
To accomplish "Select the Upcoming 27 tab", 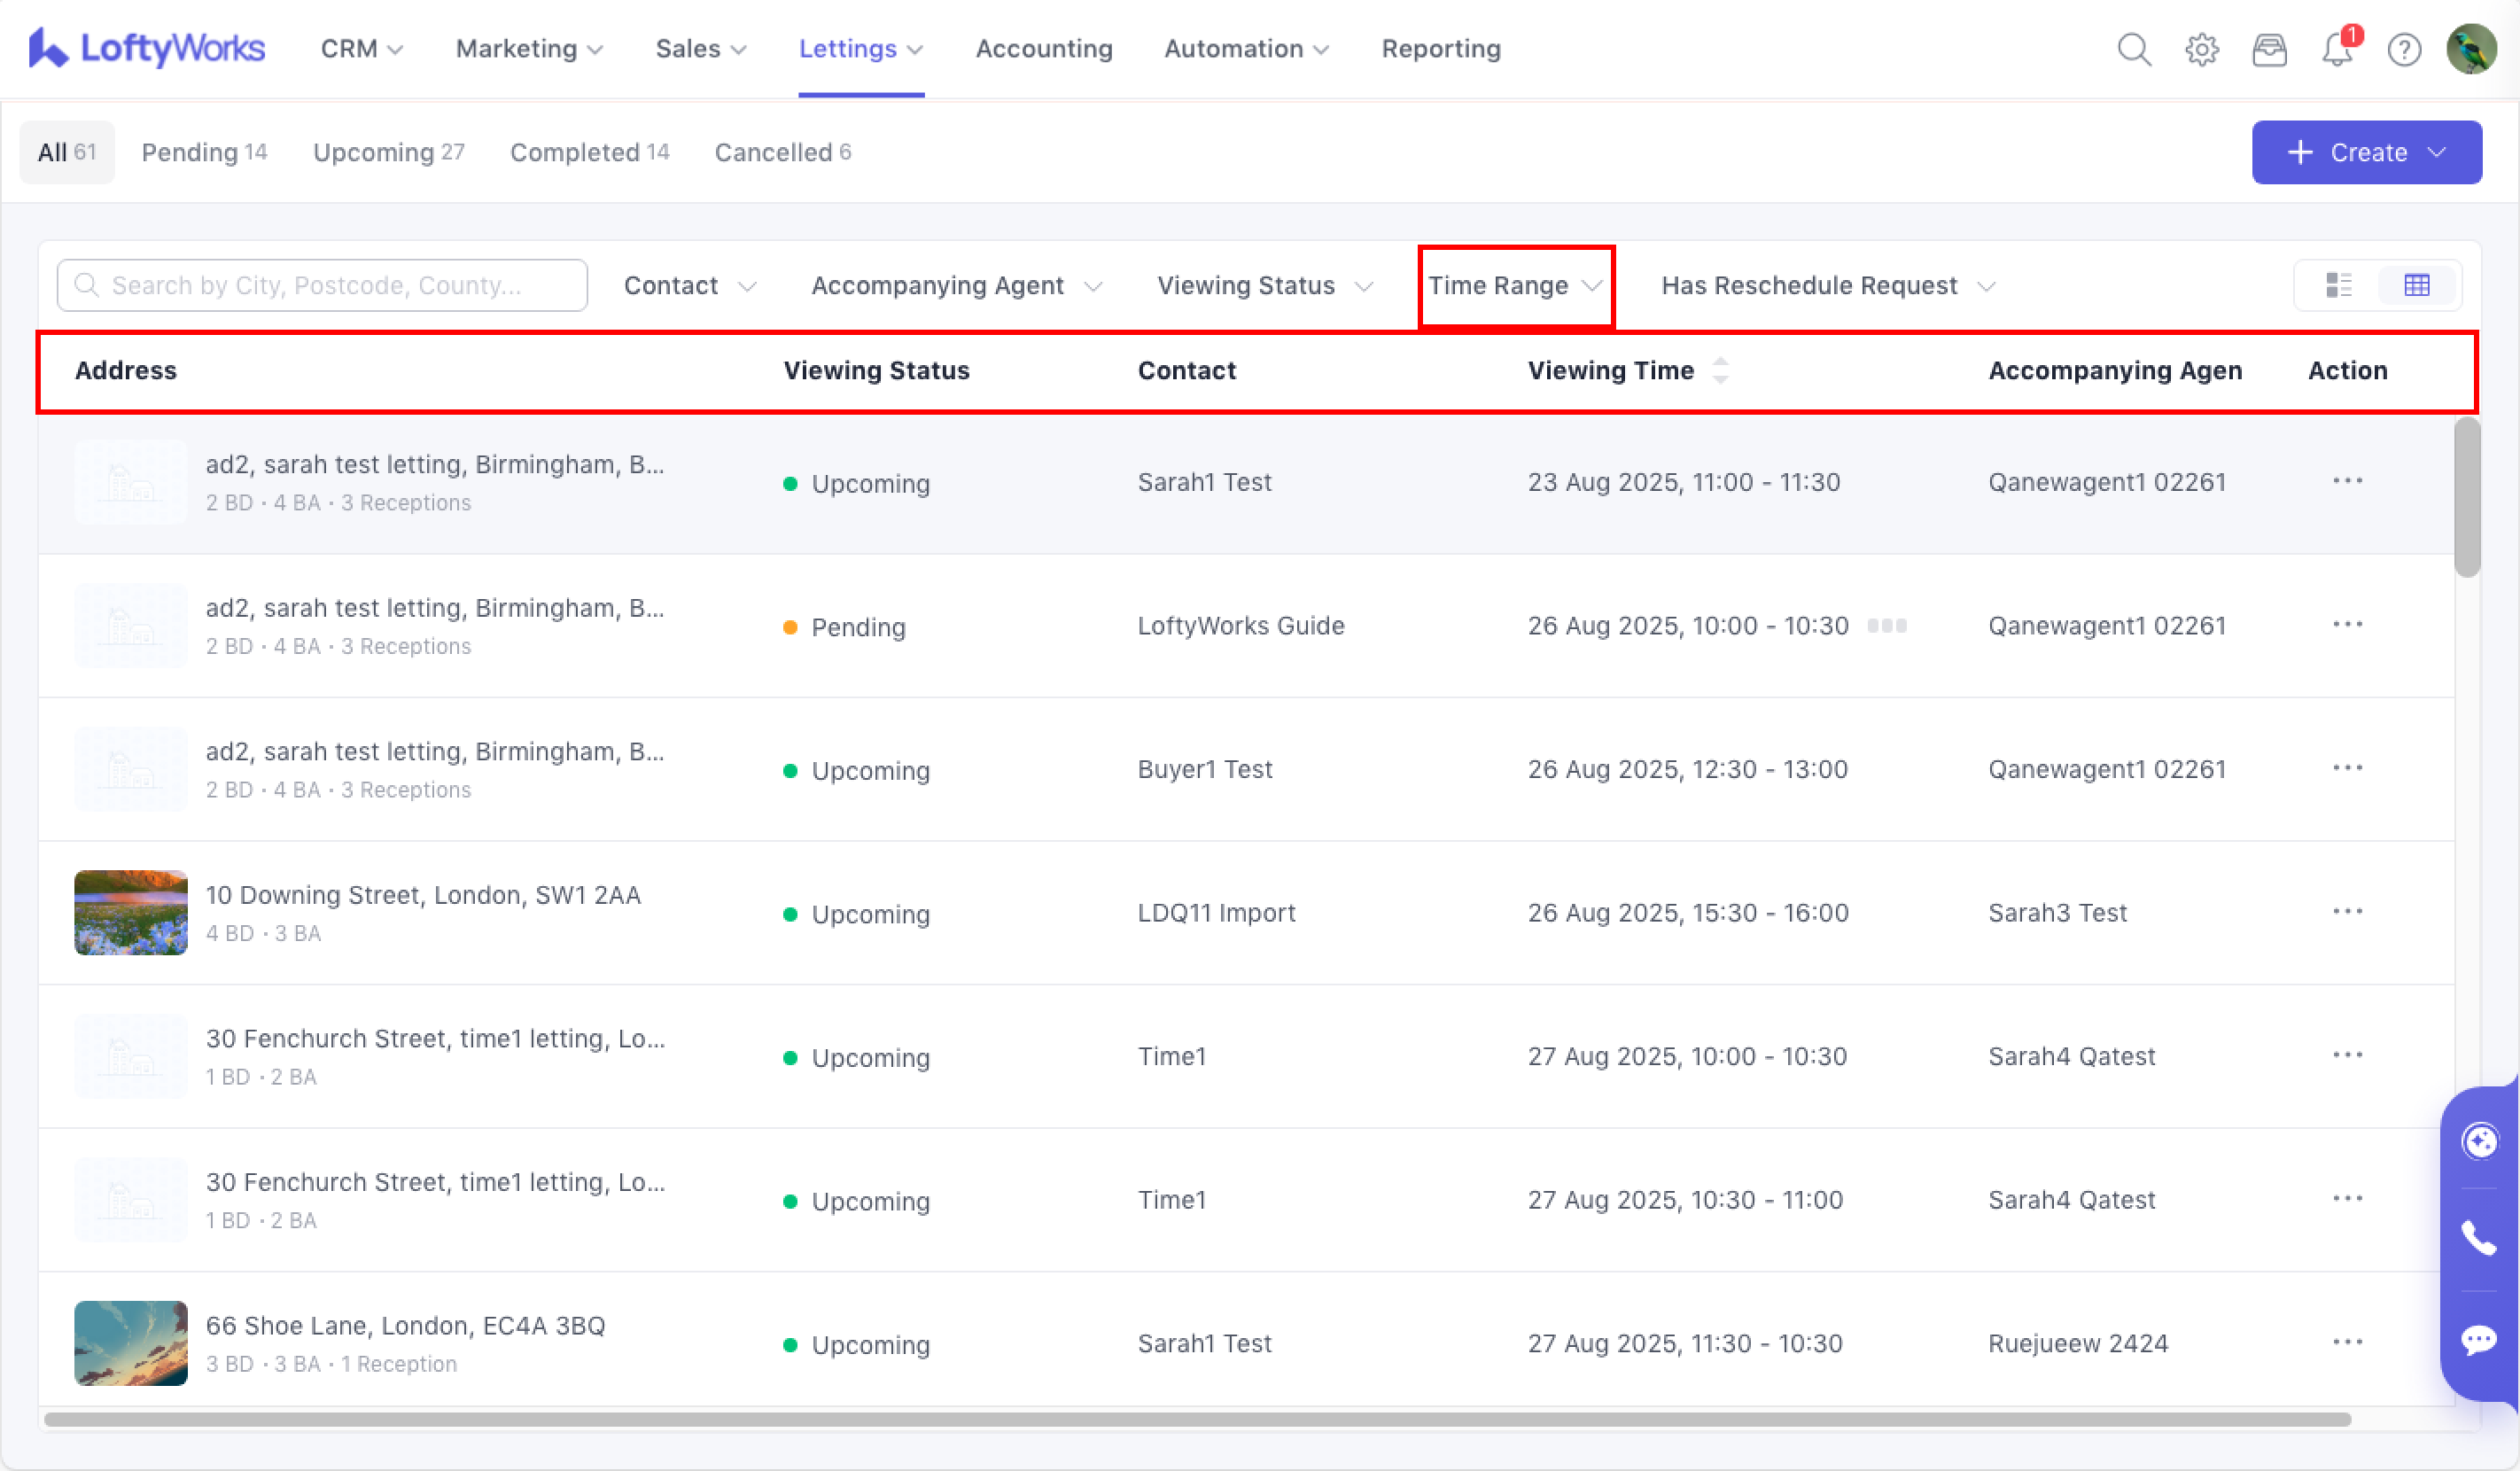I will (x=388, y=152).
